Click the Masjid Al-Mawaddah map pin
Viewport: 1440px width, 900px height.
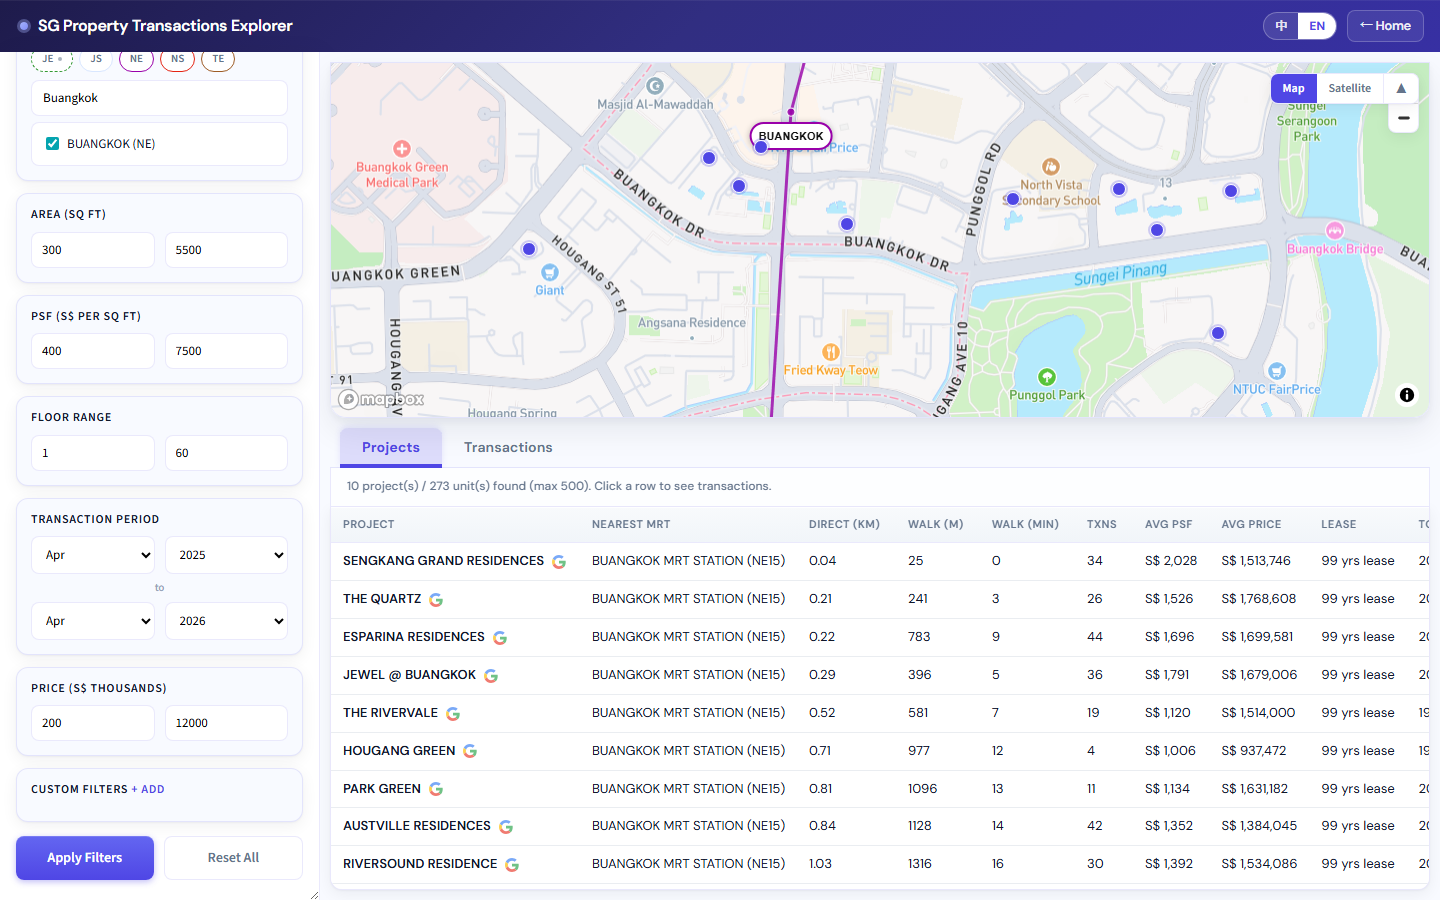tap(655, 86)
